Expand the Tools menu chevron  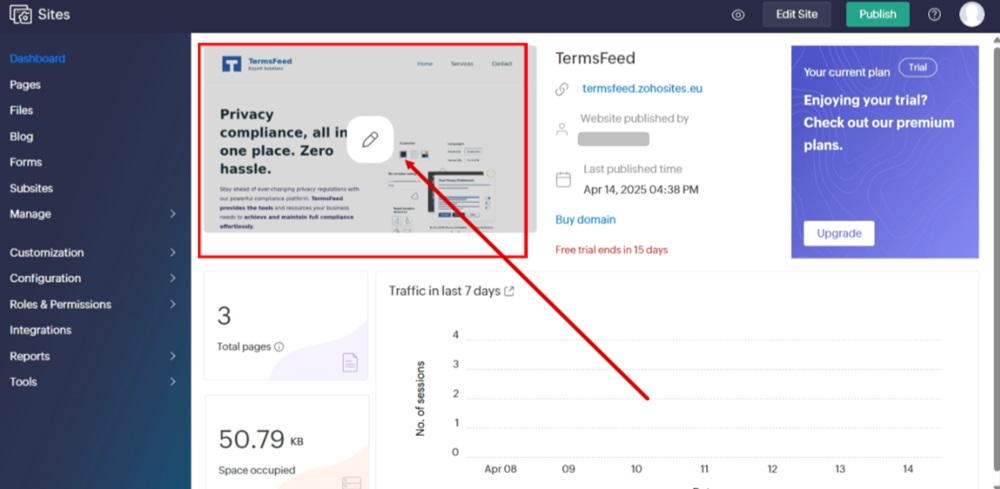pos(173,382)
